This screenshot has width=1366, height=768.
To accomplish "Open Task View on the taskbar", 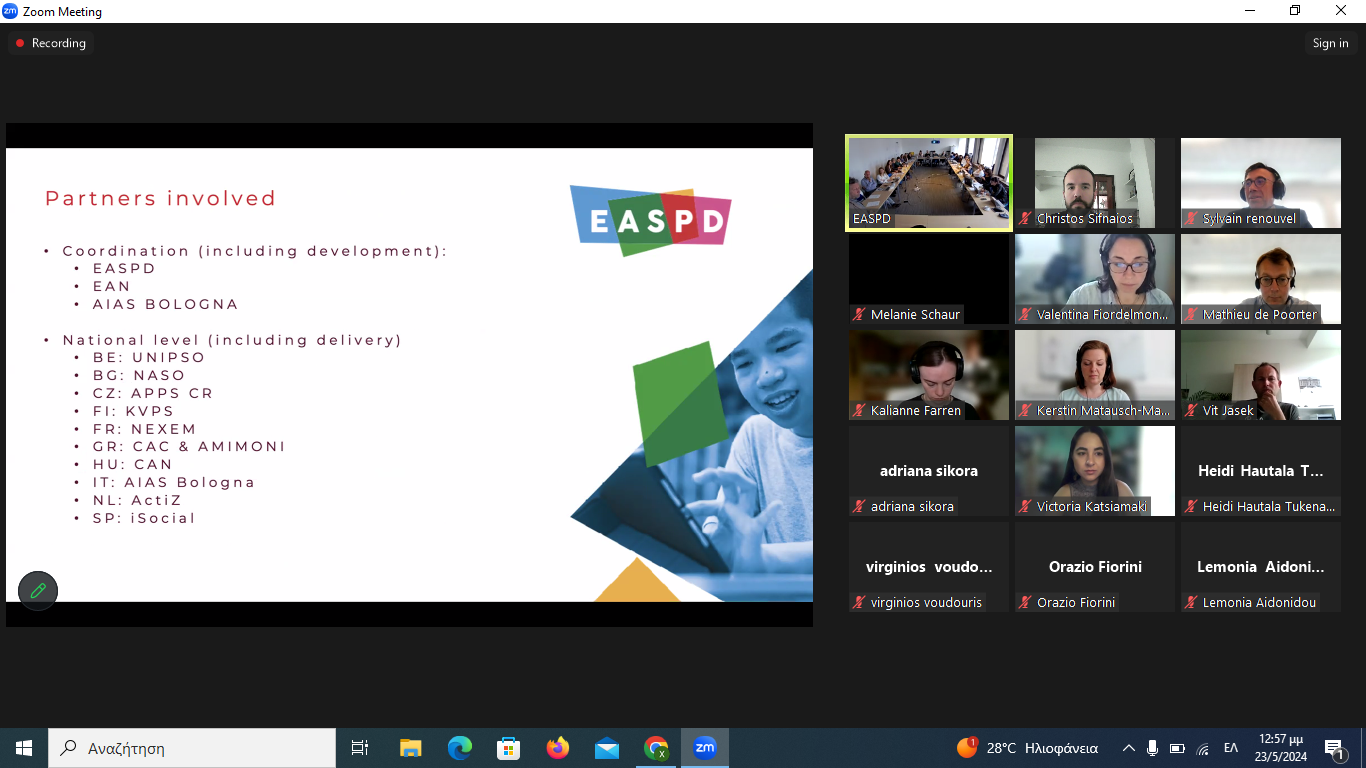I will point(360,748).
